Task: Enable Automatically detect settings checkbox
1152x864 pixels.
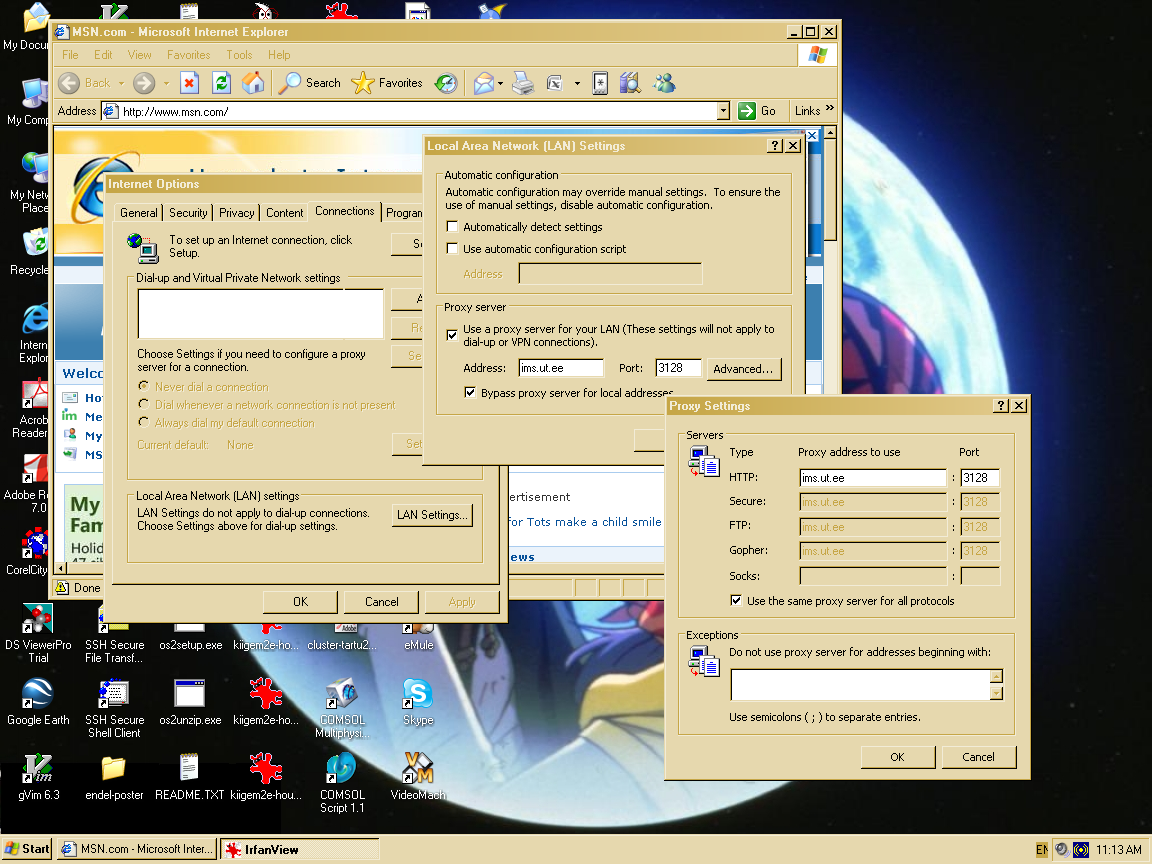Action: tap(452, 228)
